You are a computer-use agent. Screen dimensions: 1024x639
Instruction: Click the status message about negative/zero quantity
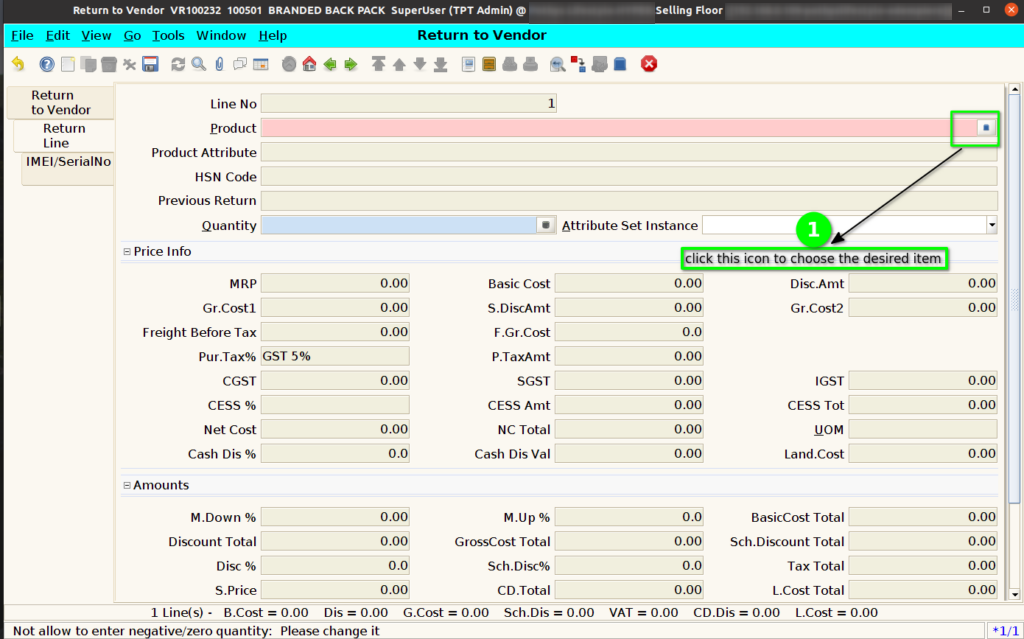pos(196,631)
